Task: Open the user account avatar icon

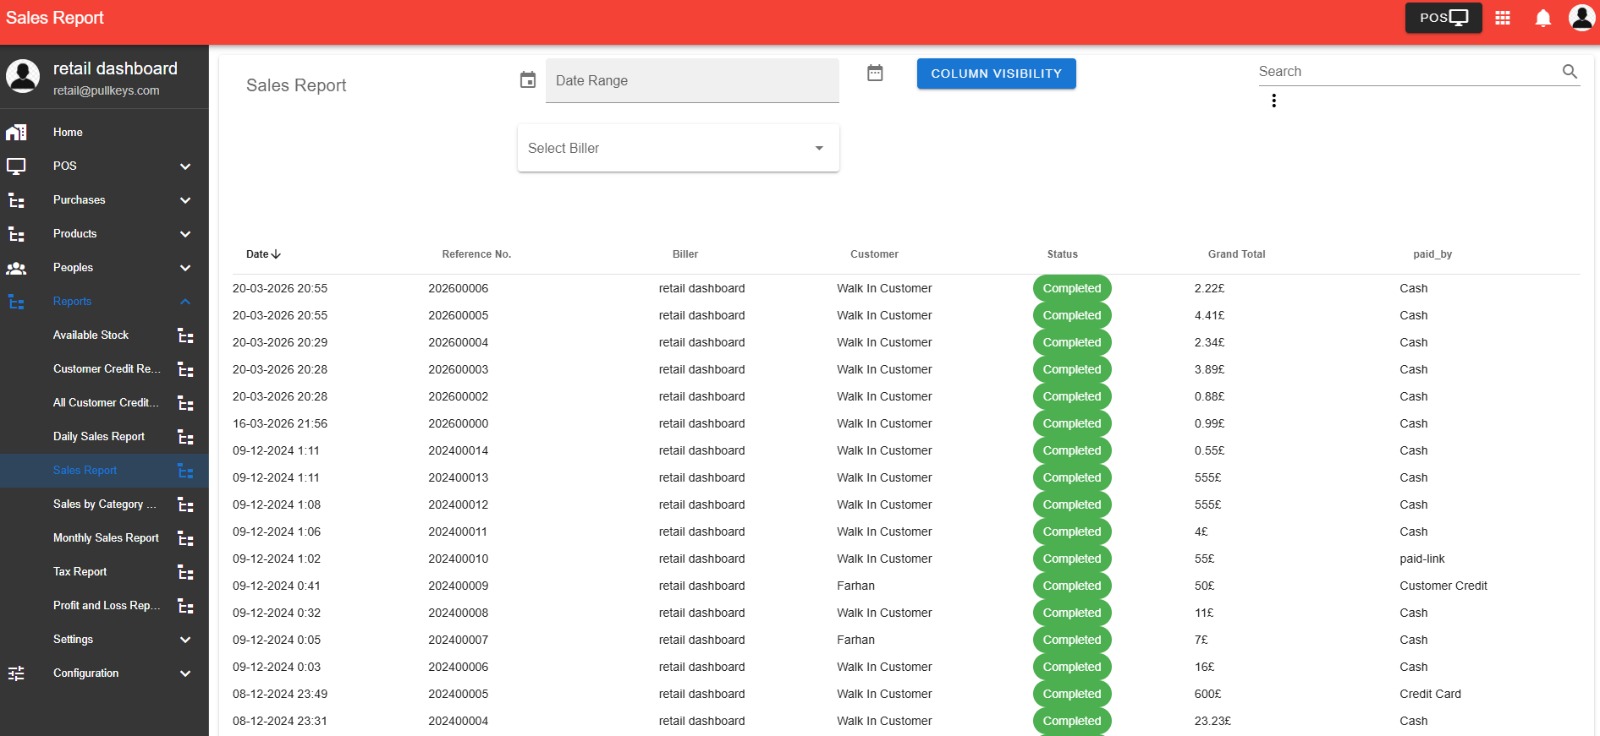Action: [x=1581, y=18]
